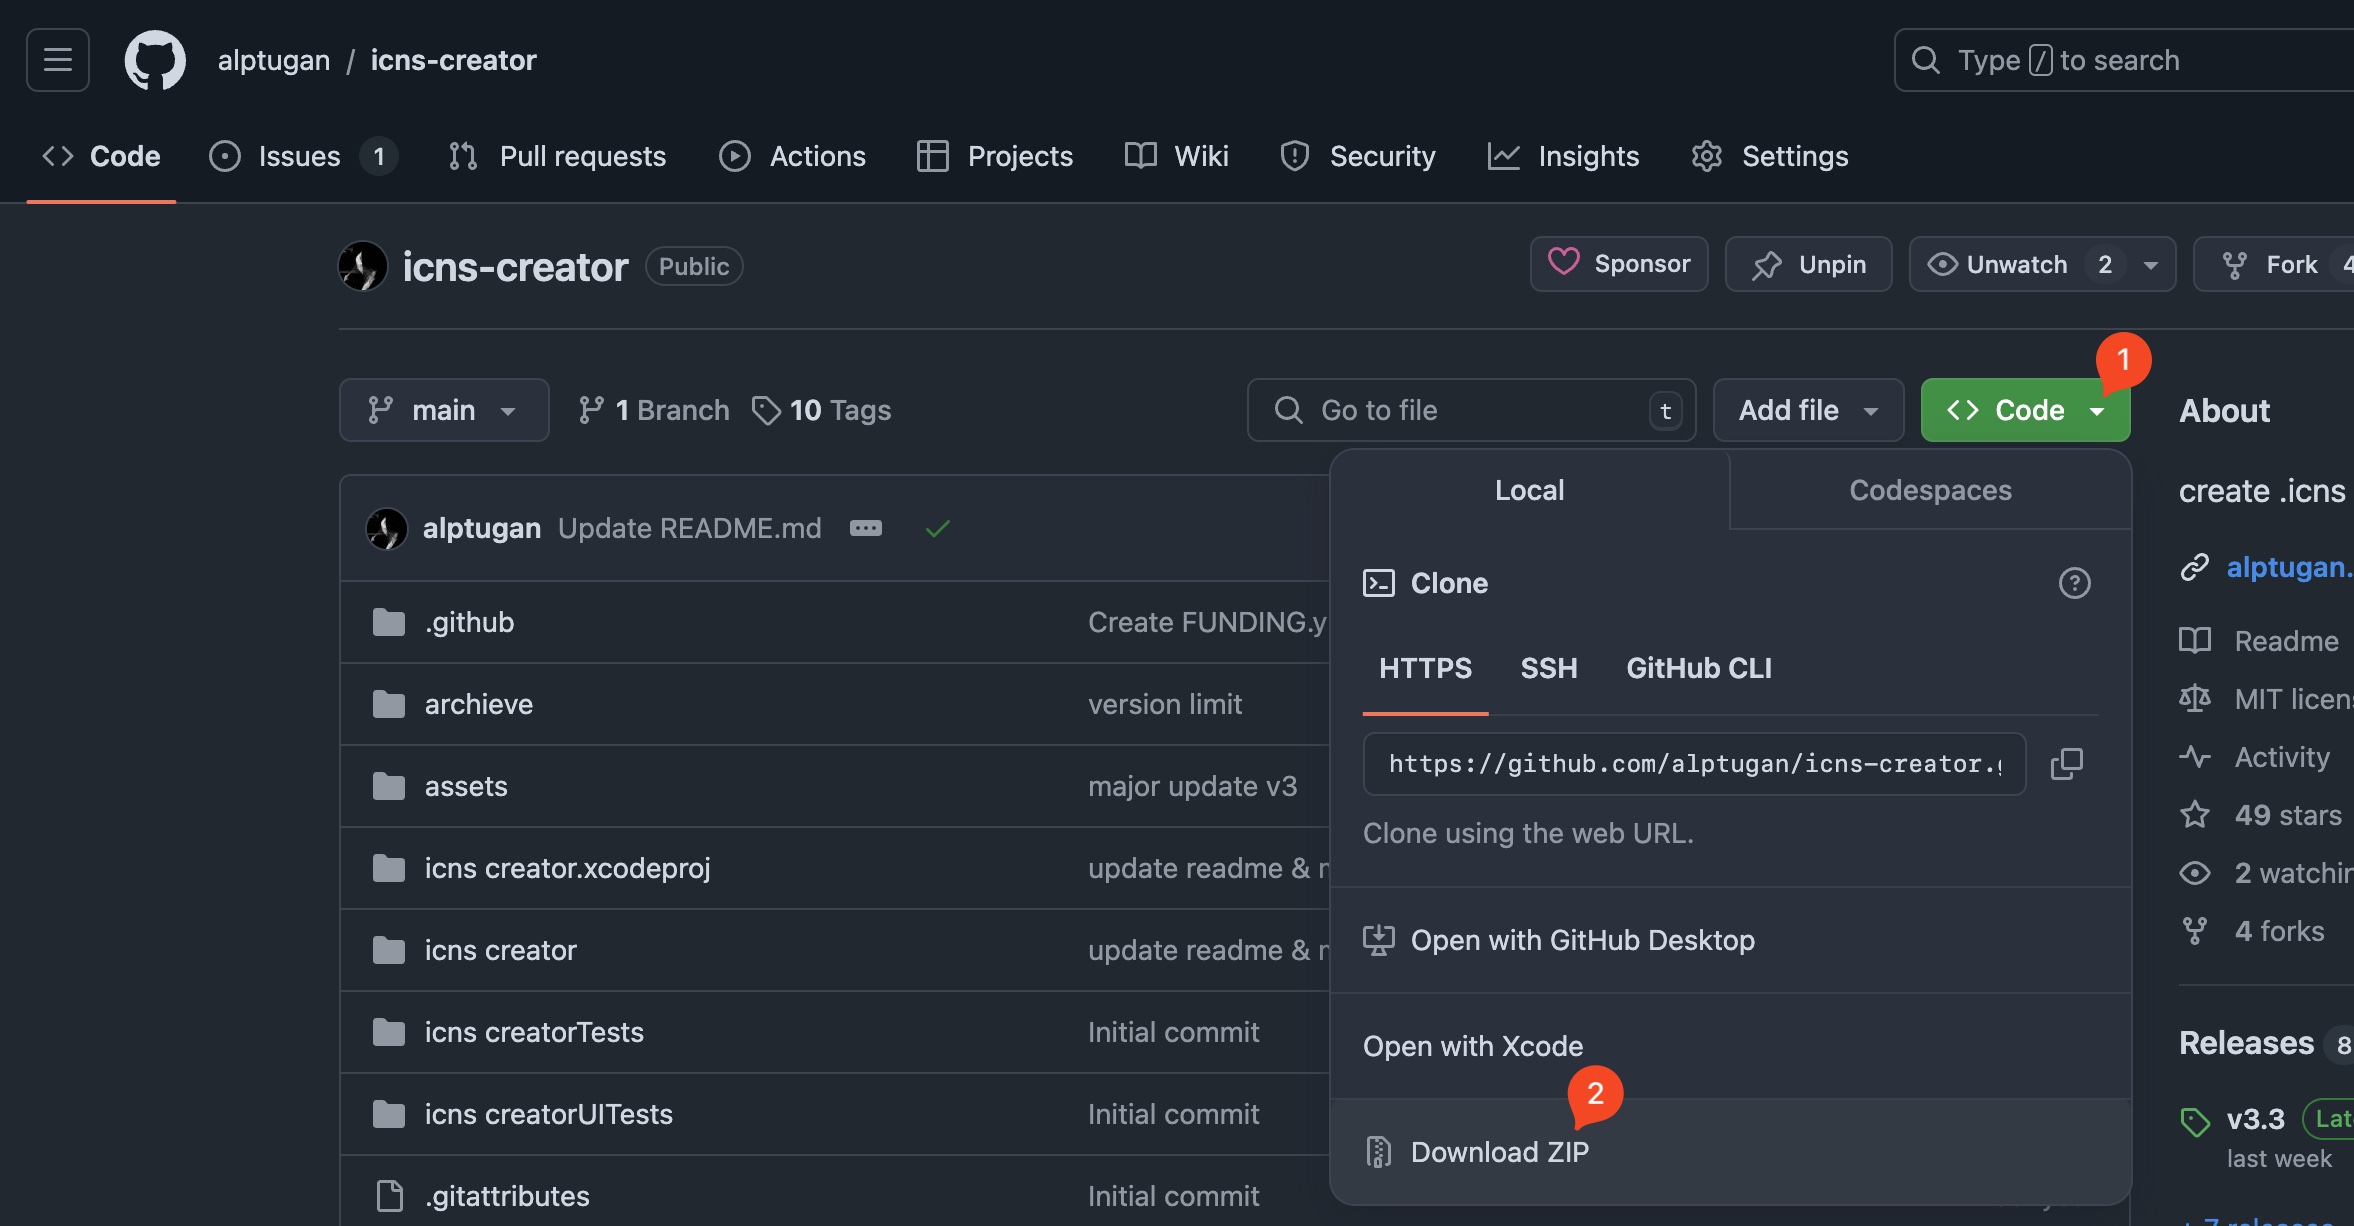Click the Sponsor heart button
2354x1226 pixels.
(1619, 264)
